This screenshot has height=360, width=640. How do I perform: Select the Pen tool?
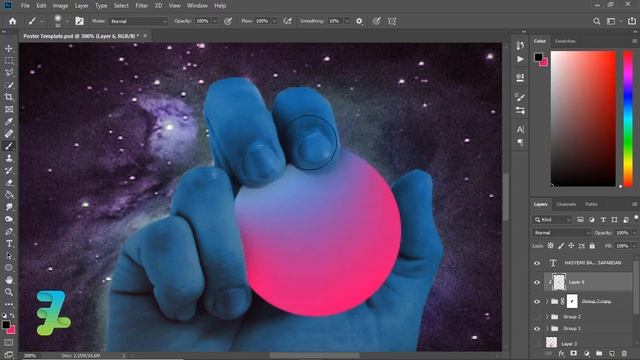point(9,231)
